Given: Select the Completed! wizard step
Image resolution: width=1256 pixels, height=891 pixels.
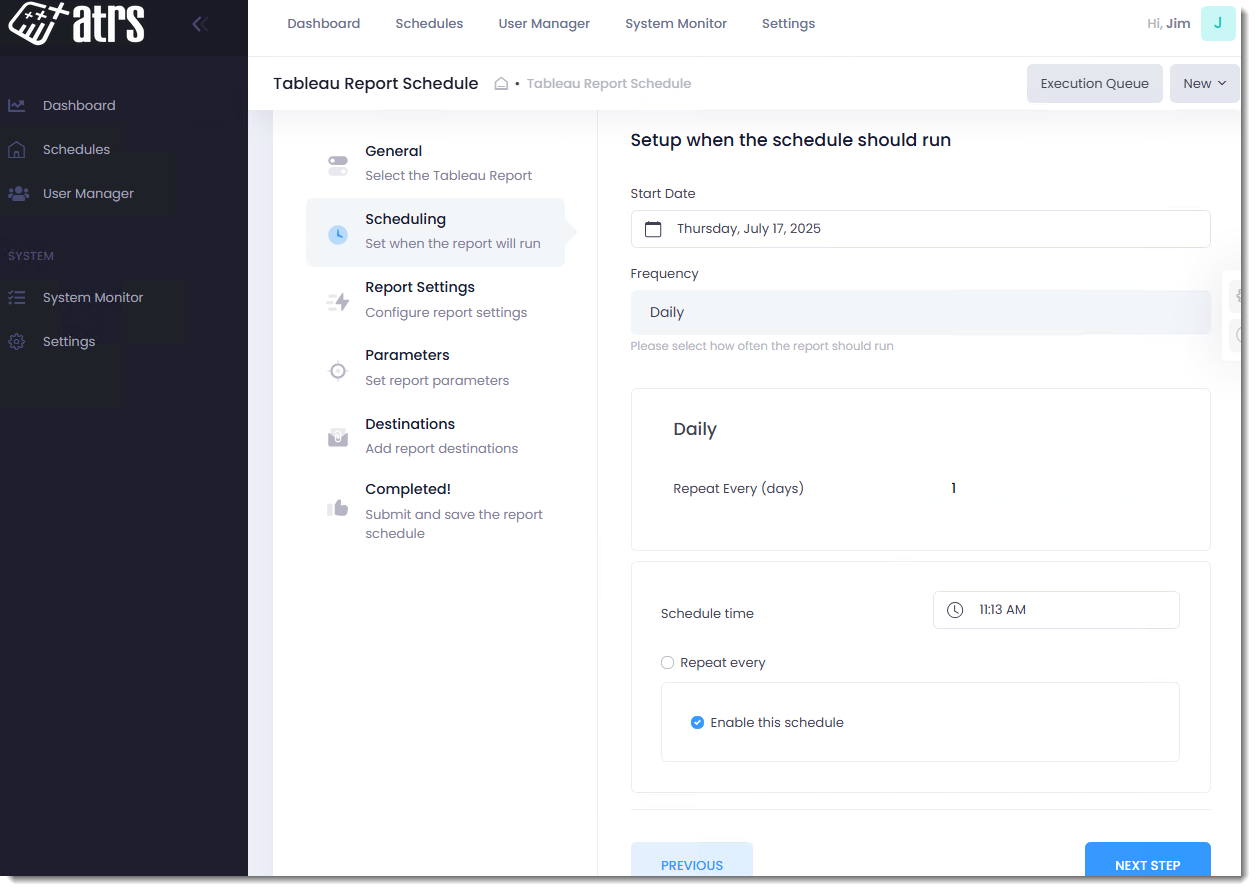Looking at the screenshot, I should (435, 511).
